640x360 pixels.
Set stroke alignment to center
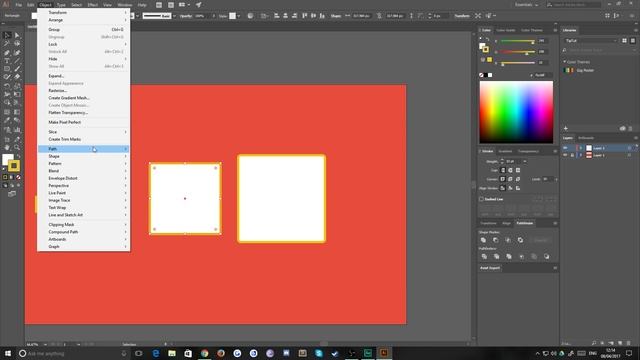[x=503, y=188]
